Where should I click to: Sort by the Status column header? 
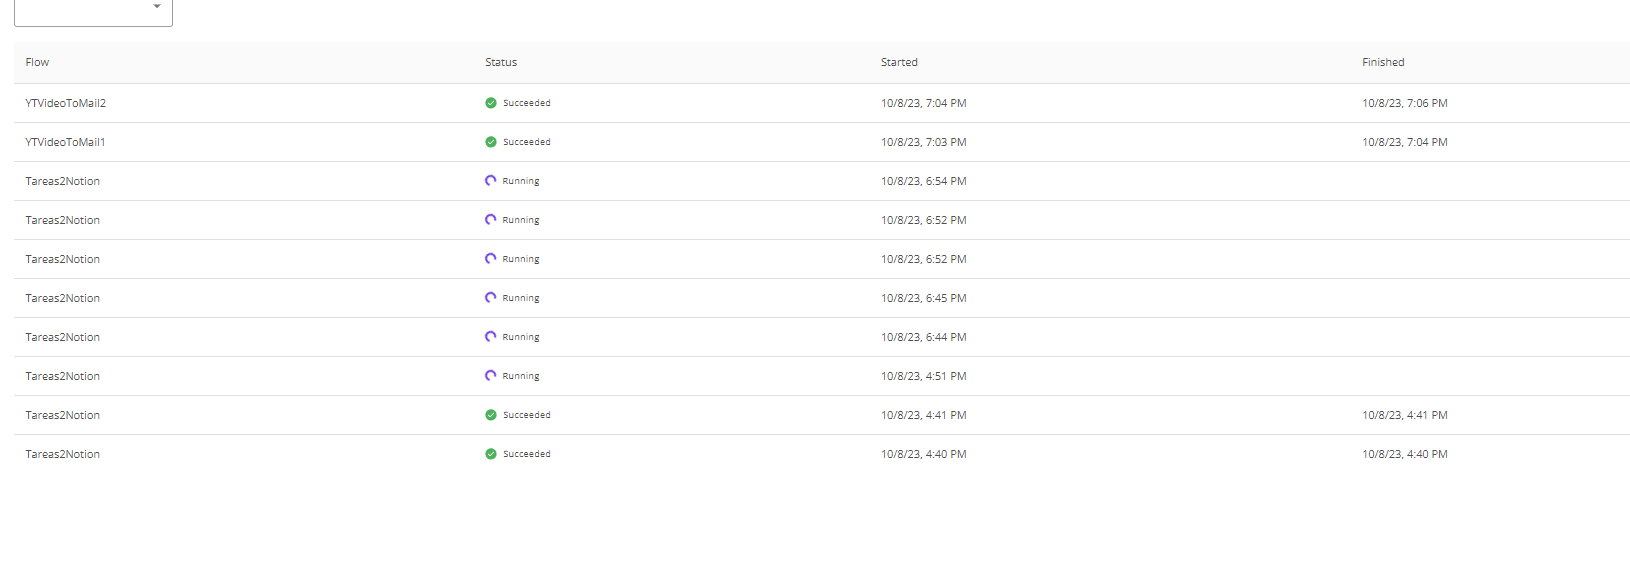click(x=501, y=62)
